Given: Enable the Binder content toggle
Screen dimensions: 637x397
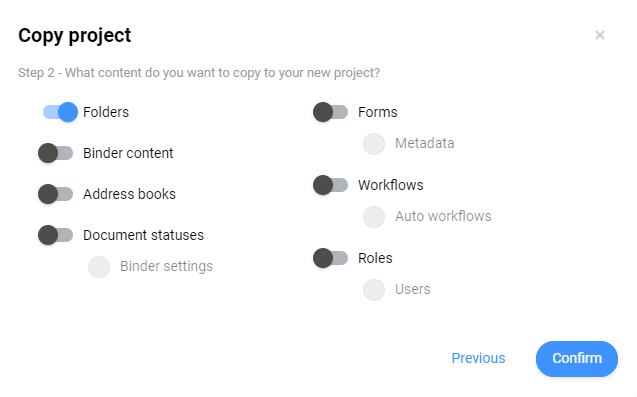Looking at the screenshot, I should [x=56, y=153].
